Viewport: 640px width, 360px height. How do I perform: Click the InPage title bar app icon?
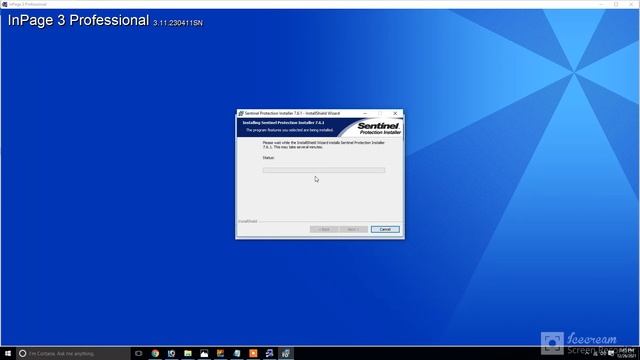(4, 4)
